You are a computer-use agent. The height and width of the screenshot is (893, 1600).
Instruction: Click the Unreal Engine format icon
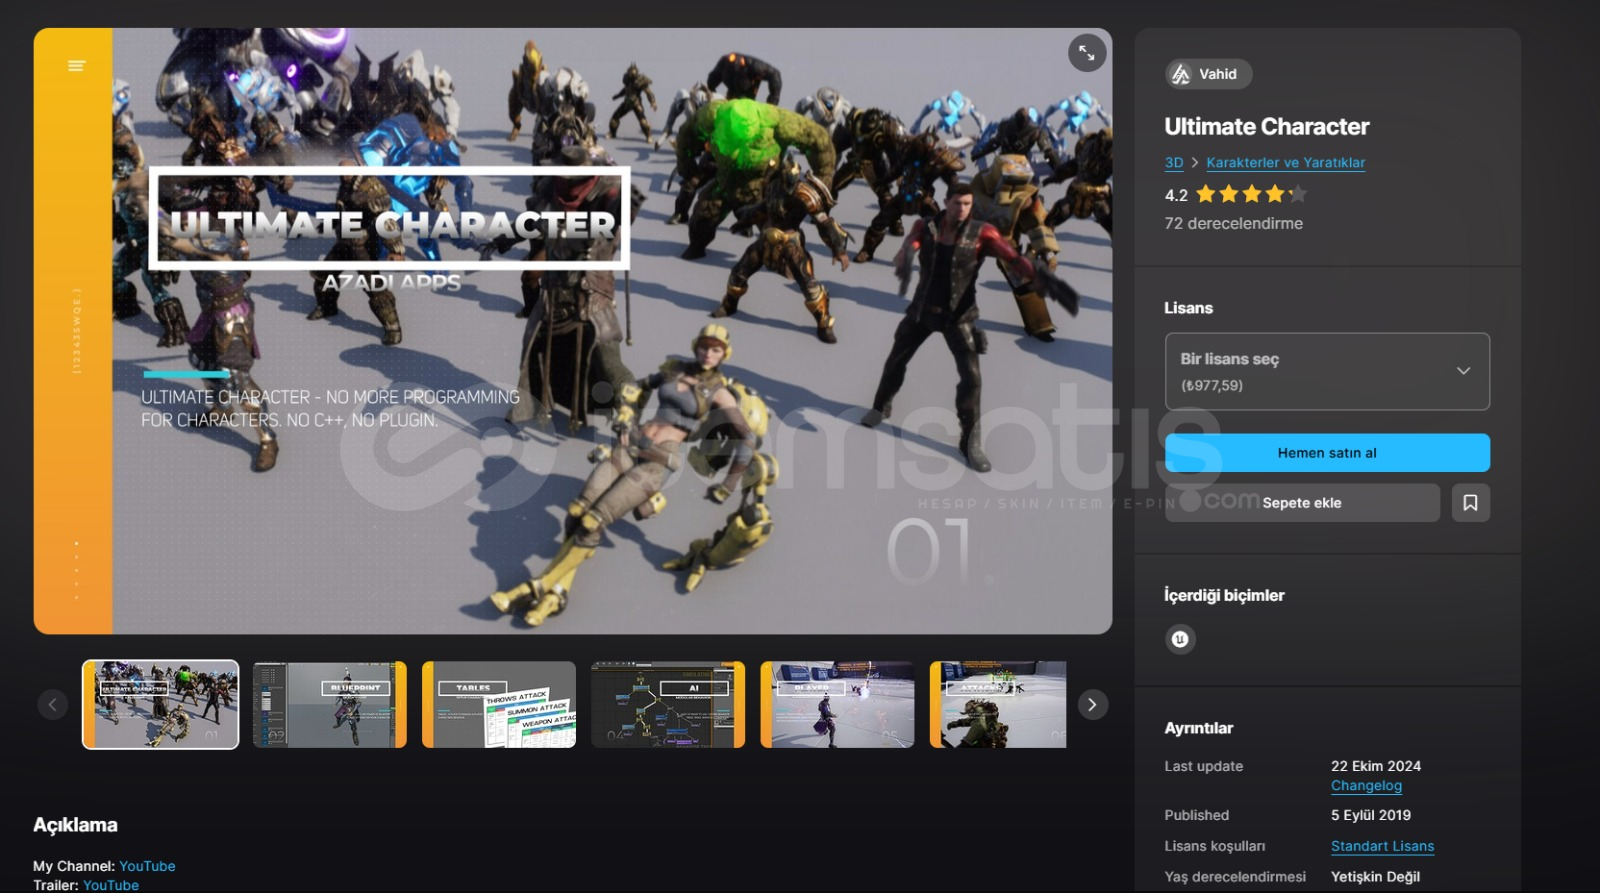tap(1180, 639)
